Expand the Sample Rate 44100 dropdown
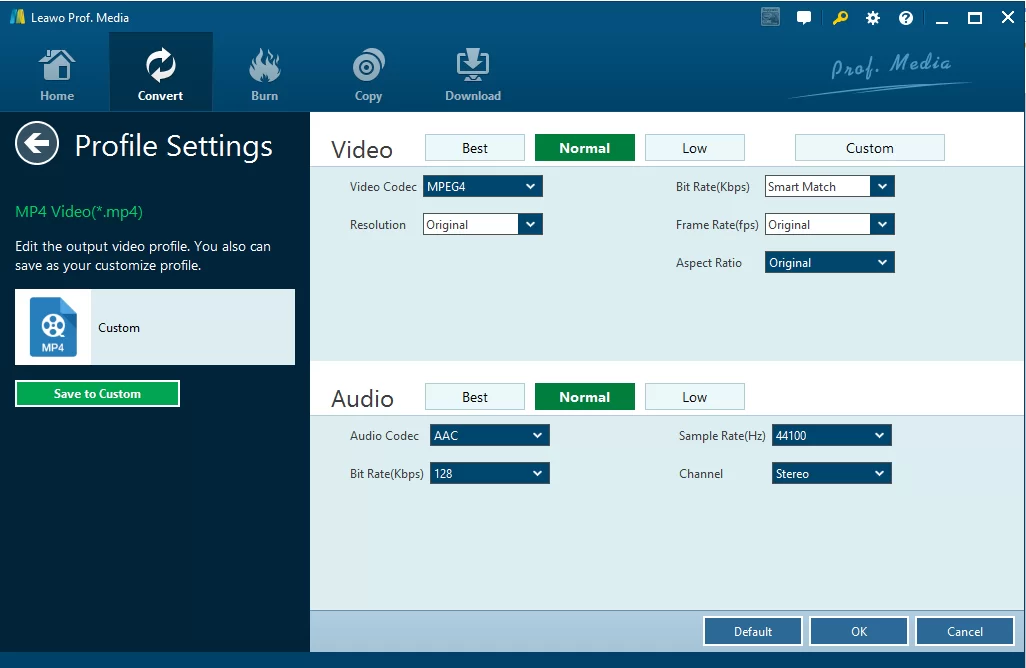 [832, 436]
